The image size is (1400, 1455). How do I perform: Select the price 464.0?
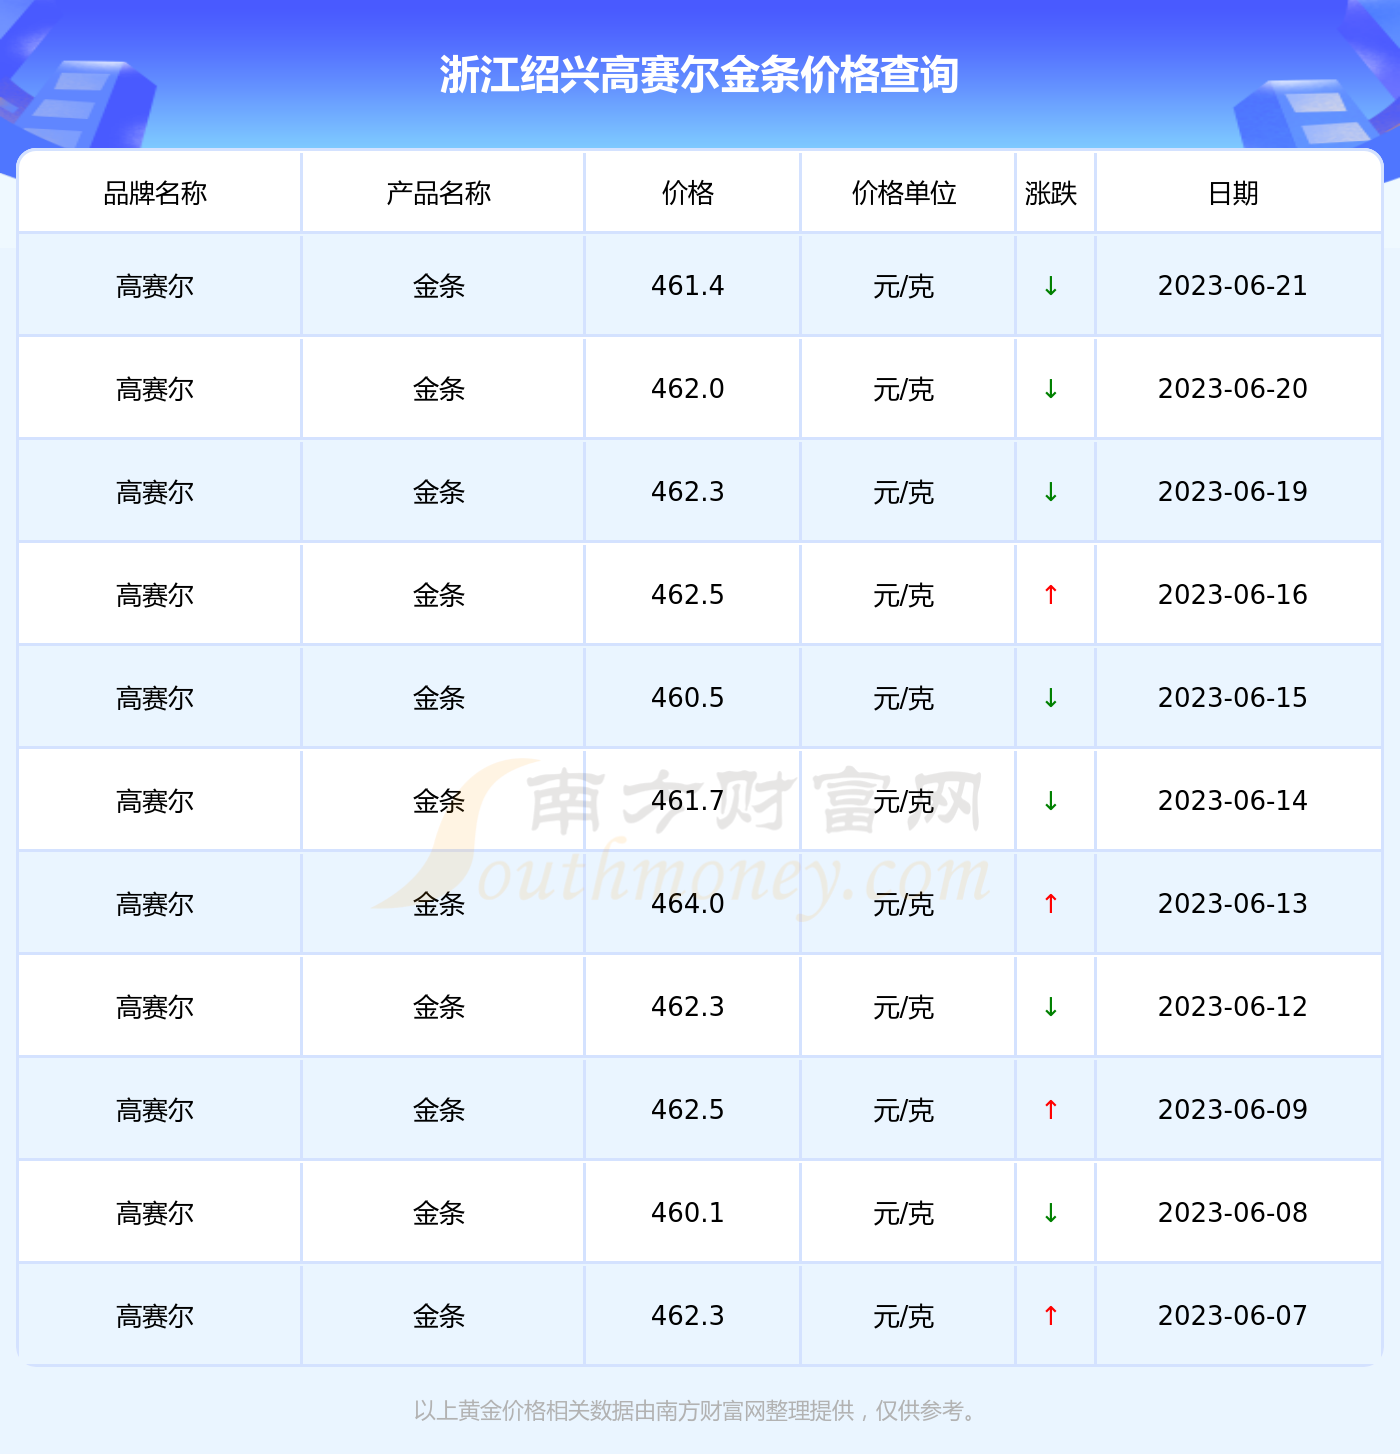pyautogui.click(x=688, y=904)
